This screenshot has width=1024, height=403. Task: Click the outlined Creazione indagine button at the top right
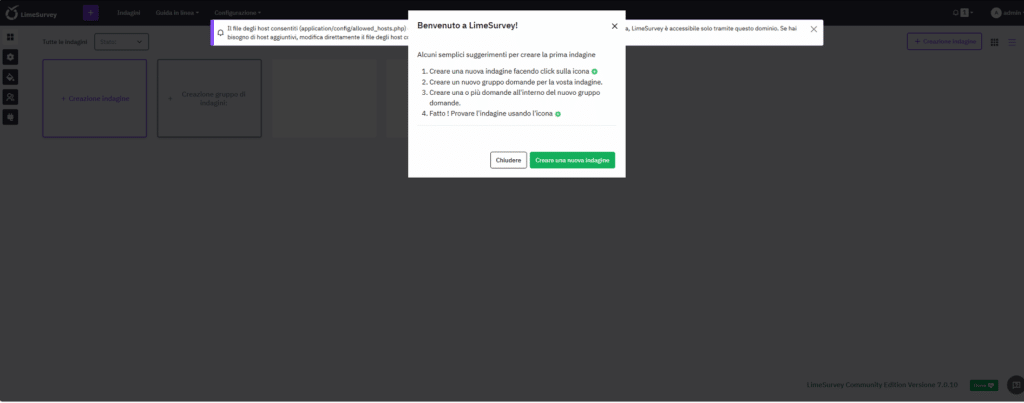[x=944, y=42]
